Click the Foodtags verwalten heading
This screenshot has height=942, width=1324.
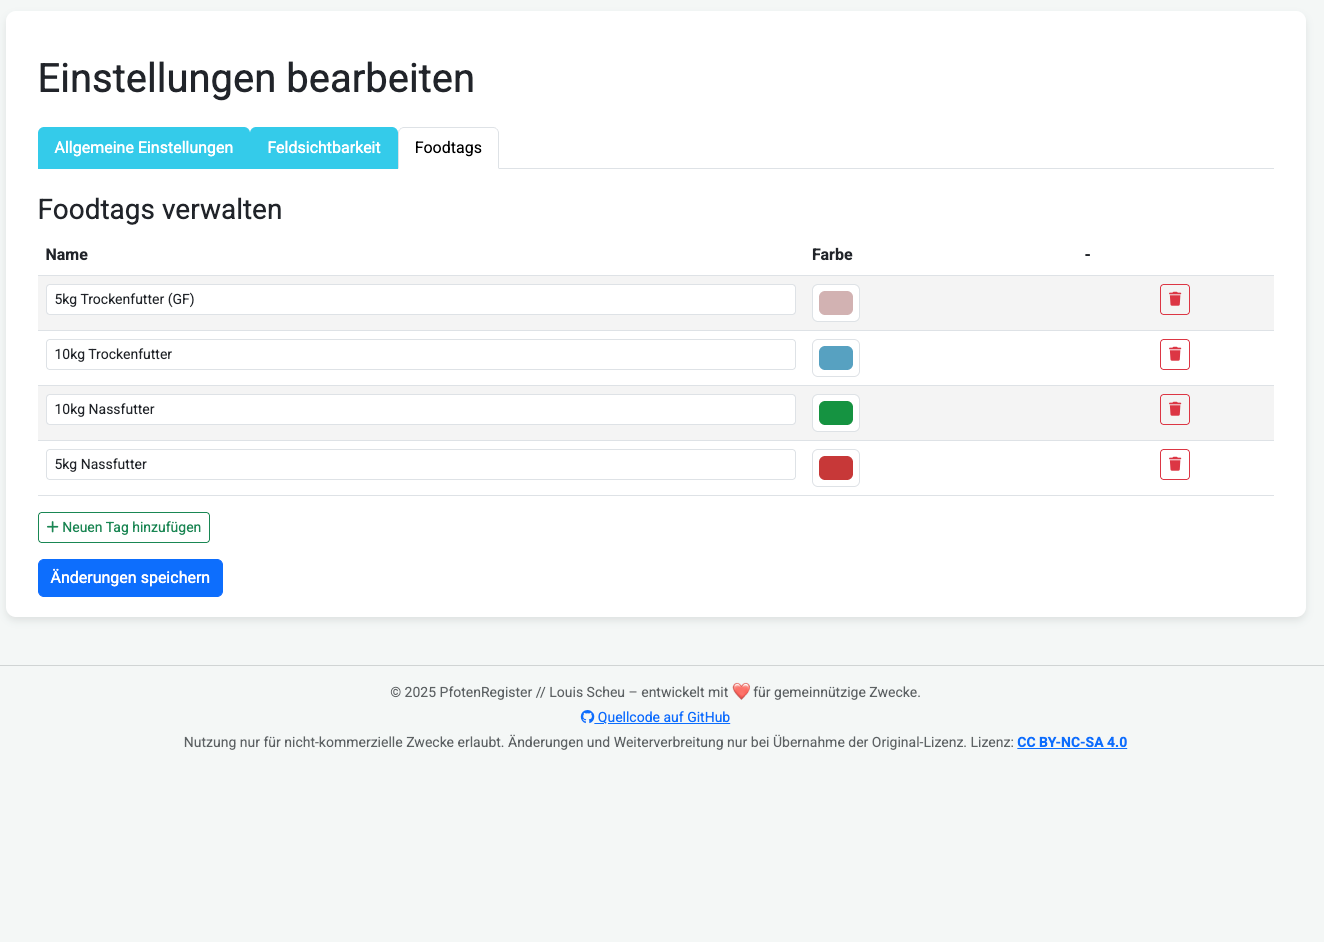pyautogui.click(x=160, y=209)
